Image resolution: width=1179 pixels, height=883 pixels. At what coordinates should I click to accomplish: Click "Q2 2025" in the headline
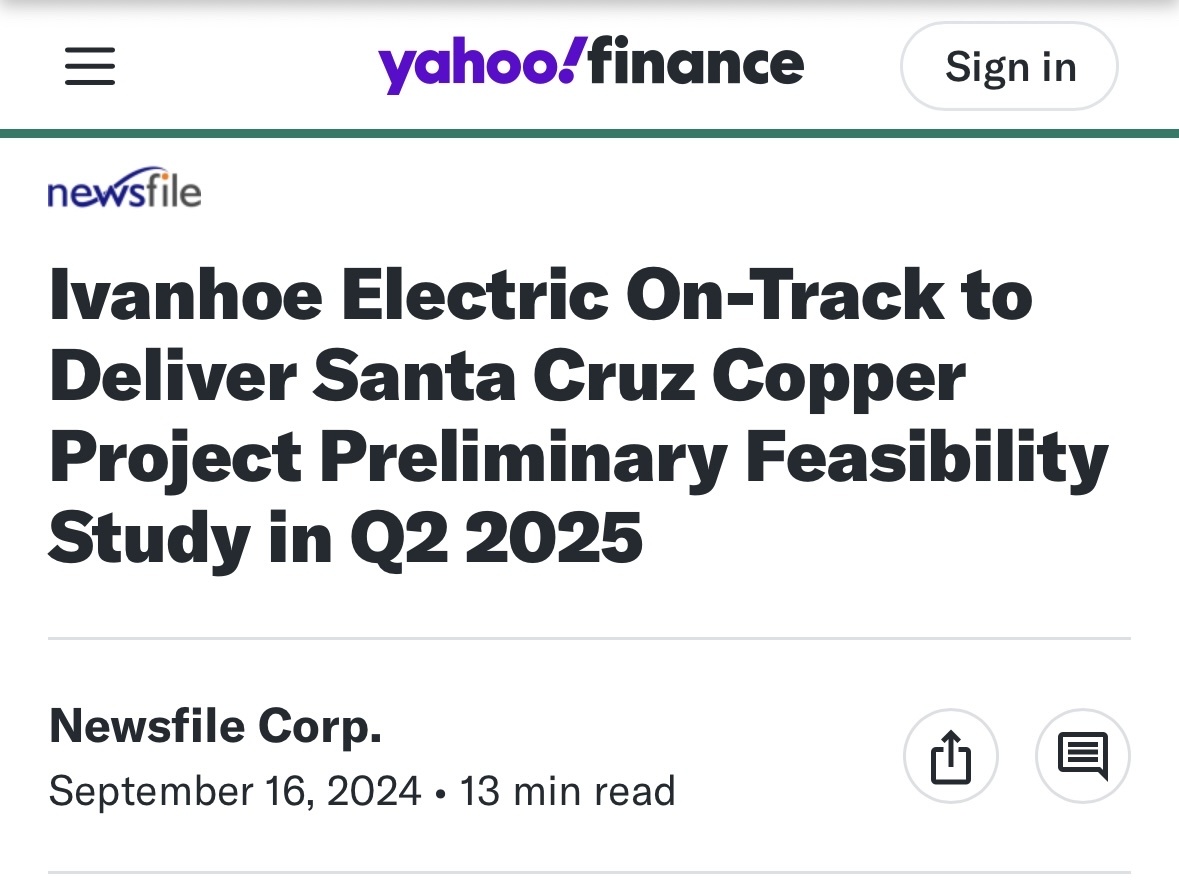(496, 537)
